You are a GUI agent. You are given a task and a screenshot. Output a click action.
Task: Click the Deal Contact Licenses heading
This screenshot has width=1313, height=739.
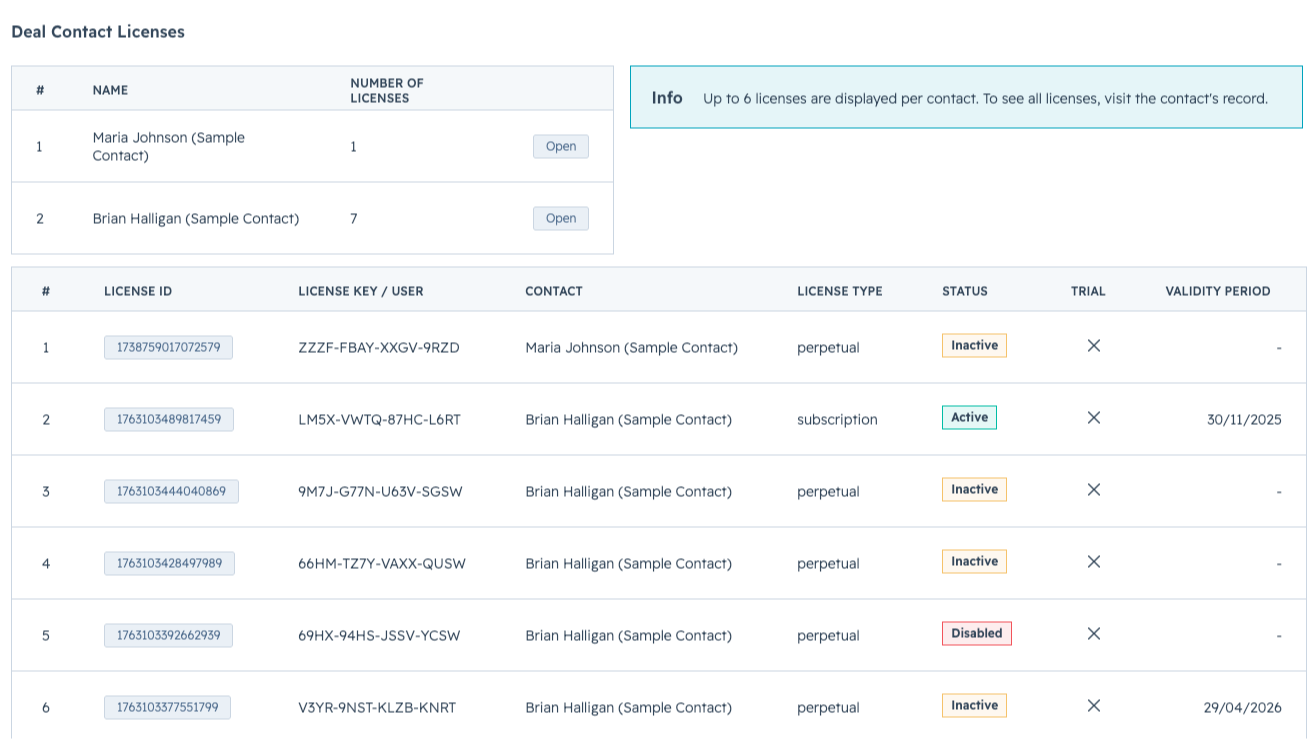point(98,31)
